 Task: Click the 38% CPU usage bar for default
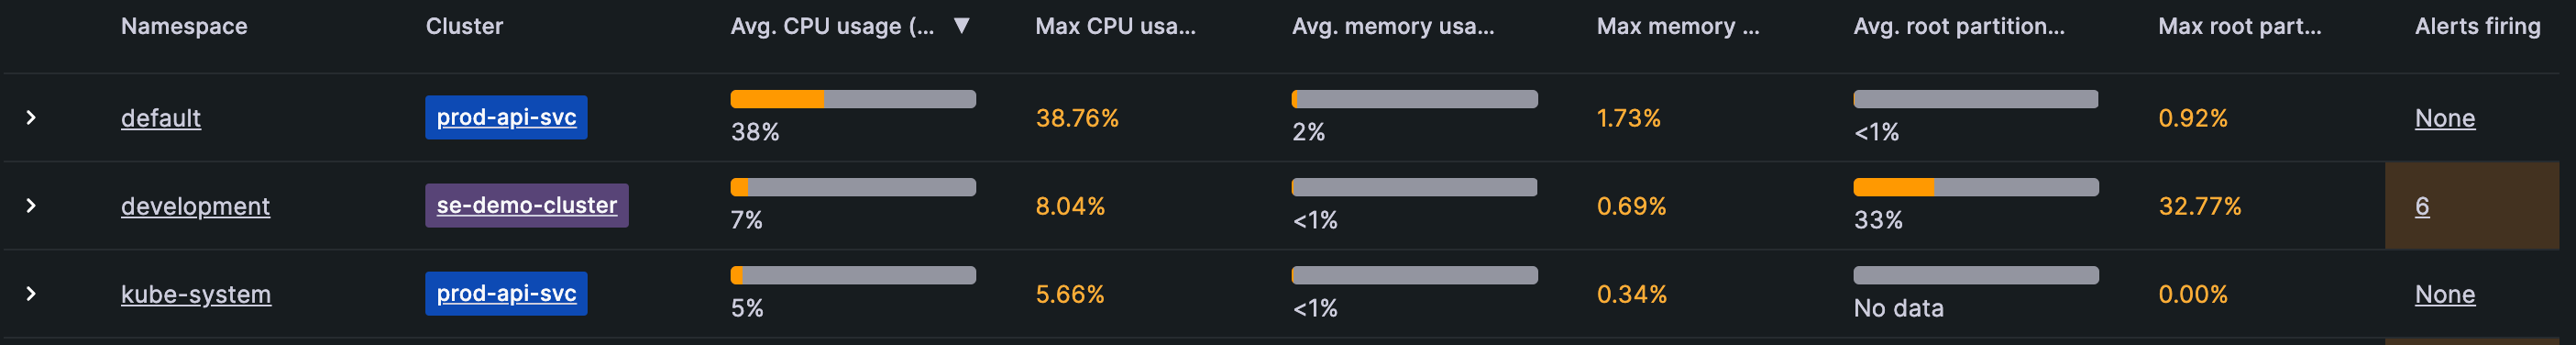(x=853, y=99)
